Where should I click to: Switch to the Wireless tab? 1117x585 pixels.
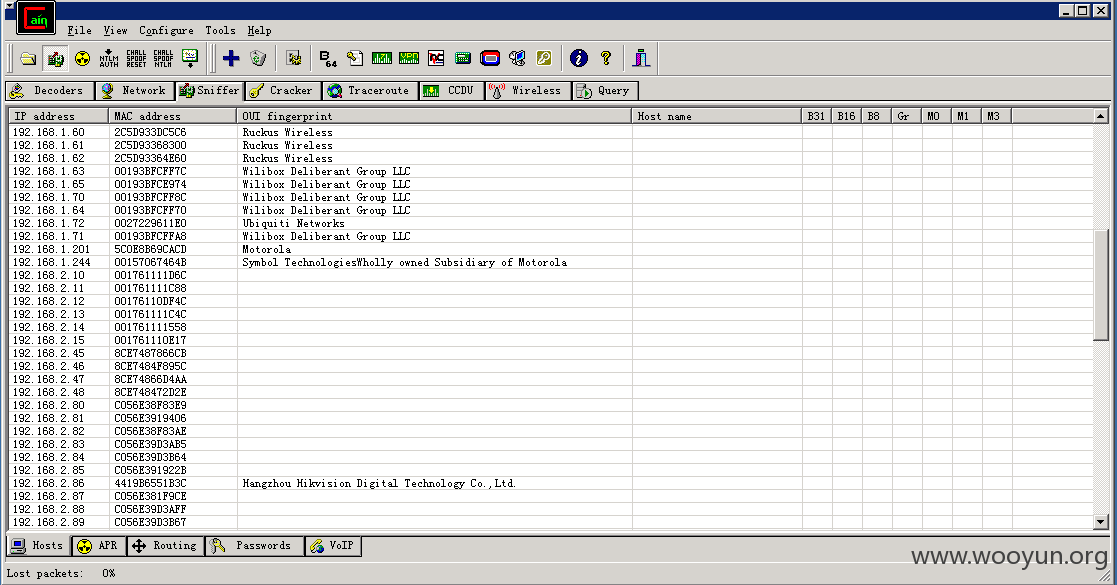point(528,90)
